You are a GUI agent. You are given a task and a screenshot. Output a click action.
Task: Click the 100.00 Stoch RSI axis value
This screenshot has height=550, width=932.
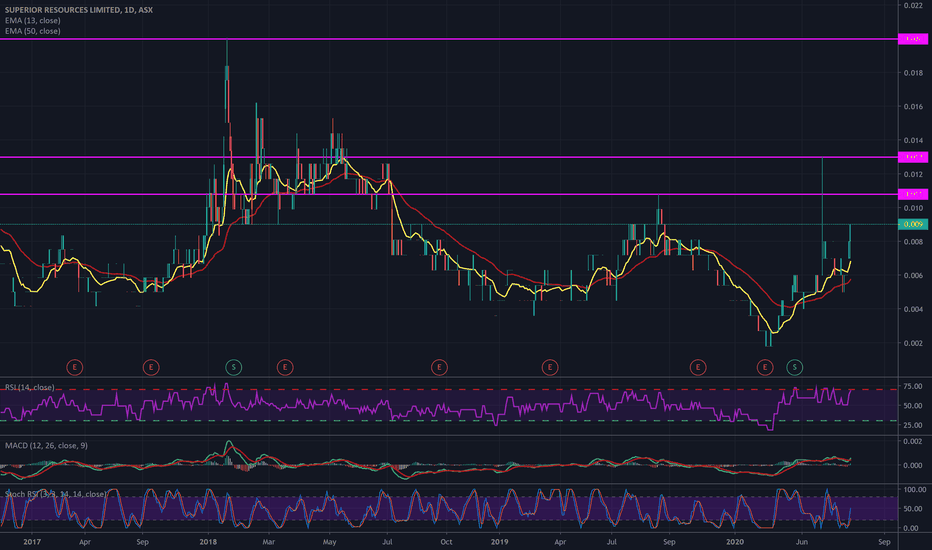tap(915, 490)
